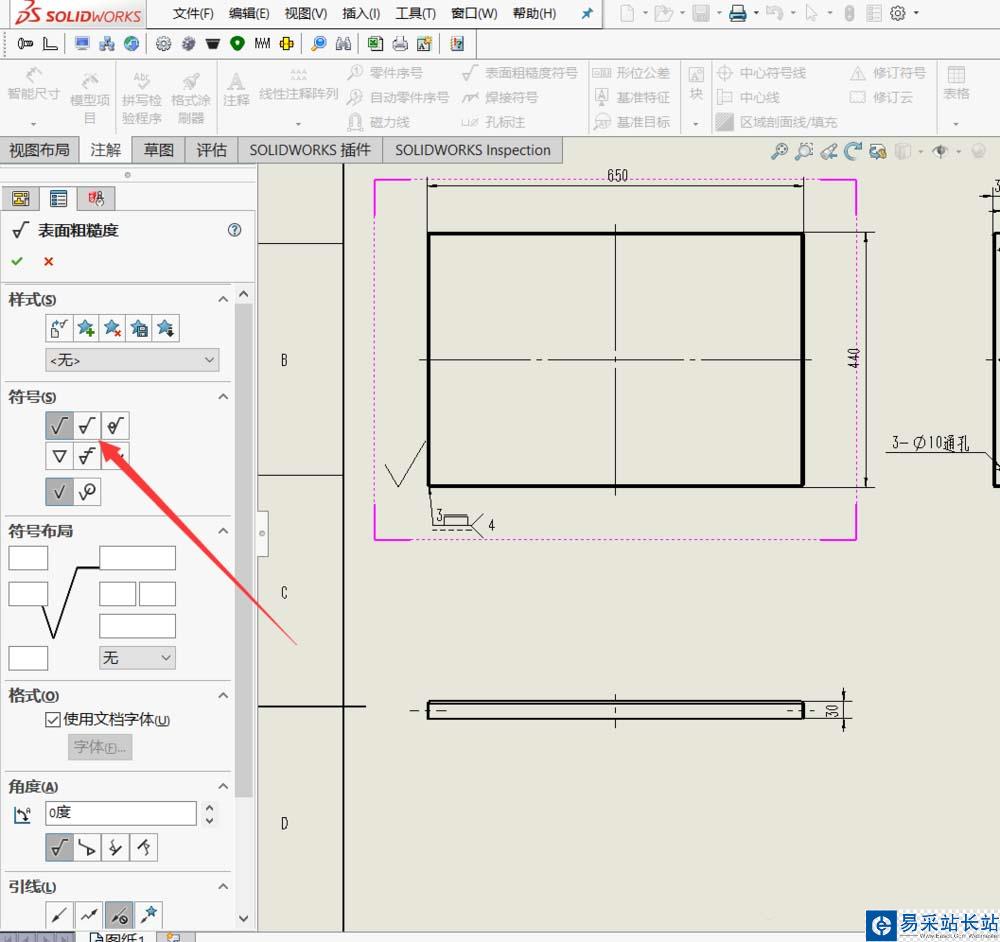The image size is (1000, 942).
Task: Click the rotate view arrow icon
Action: point(852,151)
